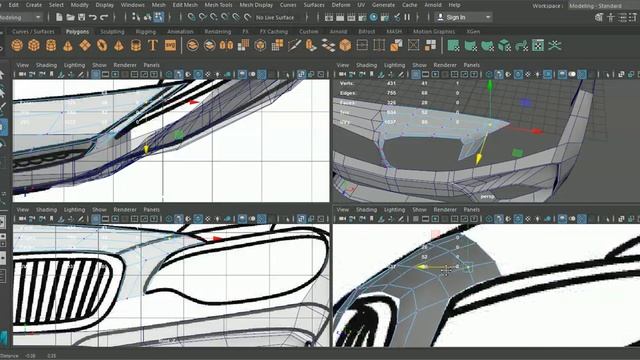Click the Save Scene floppy icon
Viewport: 640px width, 360px height.
pos(82,17)
